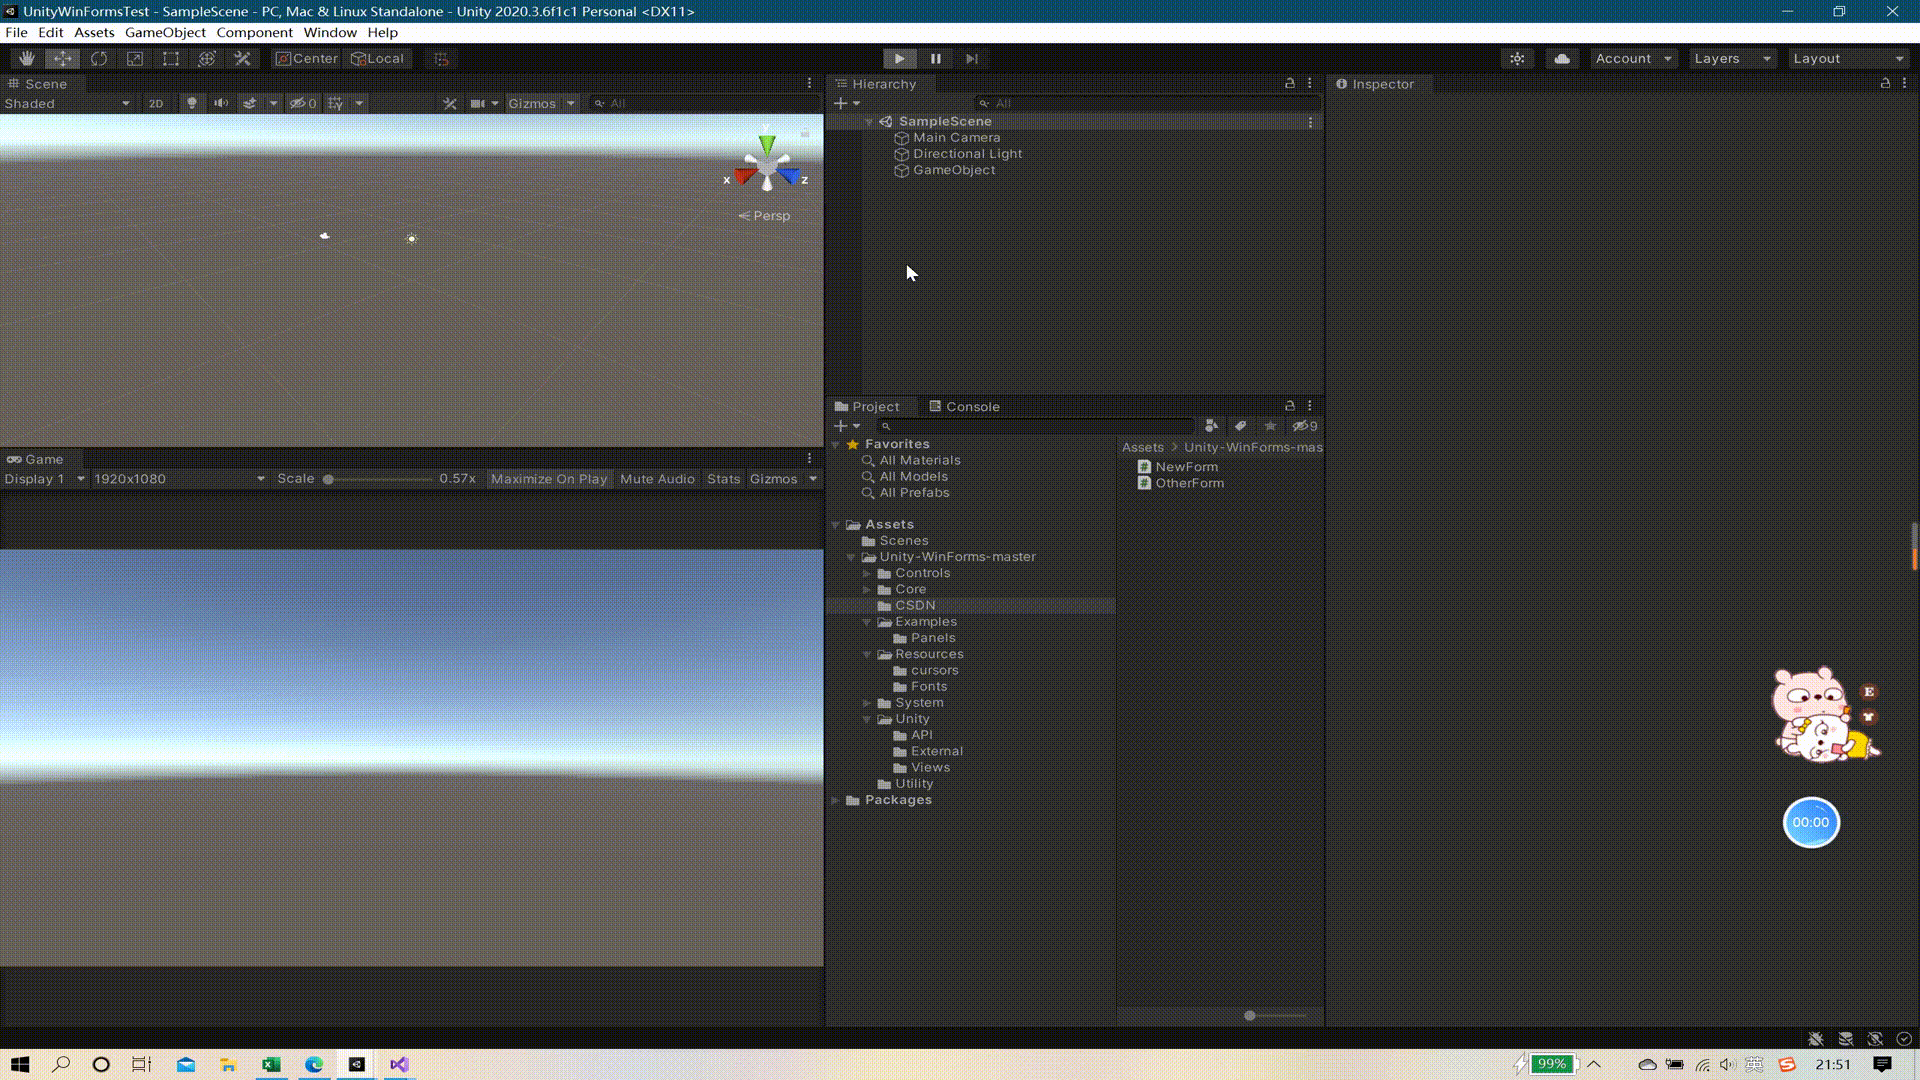Switch to the Console tab

click(x=964, y=406)
